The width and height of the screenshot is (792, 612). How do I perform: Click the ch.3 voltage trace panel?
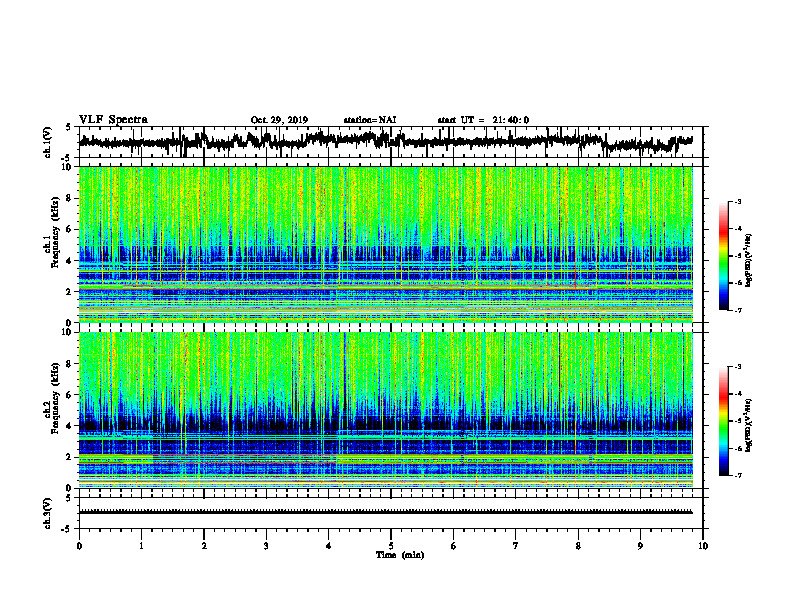coord(391,513)
